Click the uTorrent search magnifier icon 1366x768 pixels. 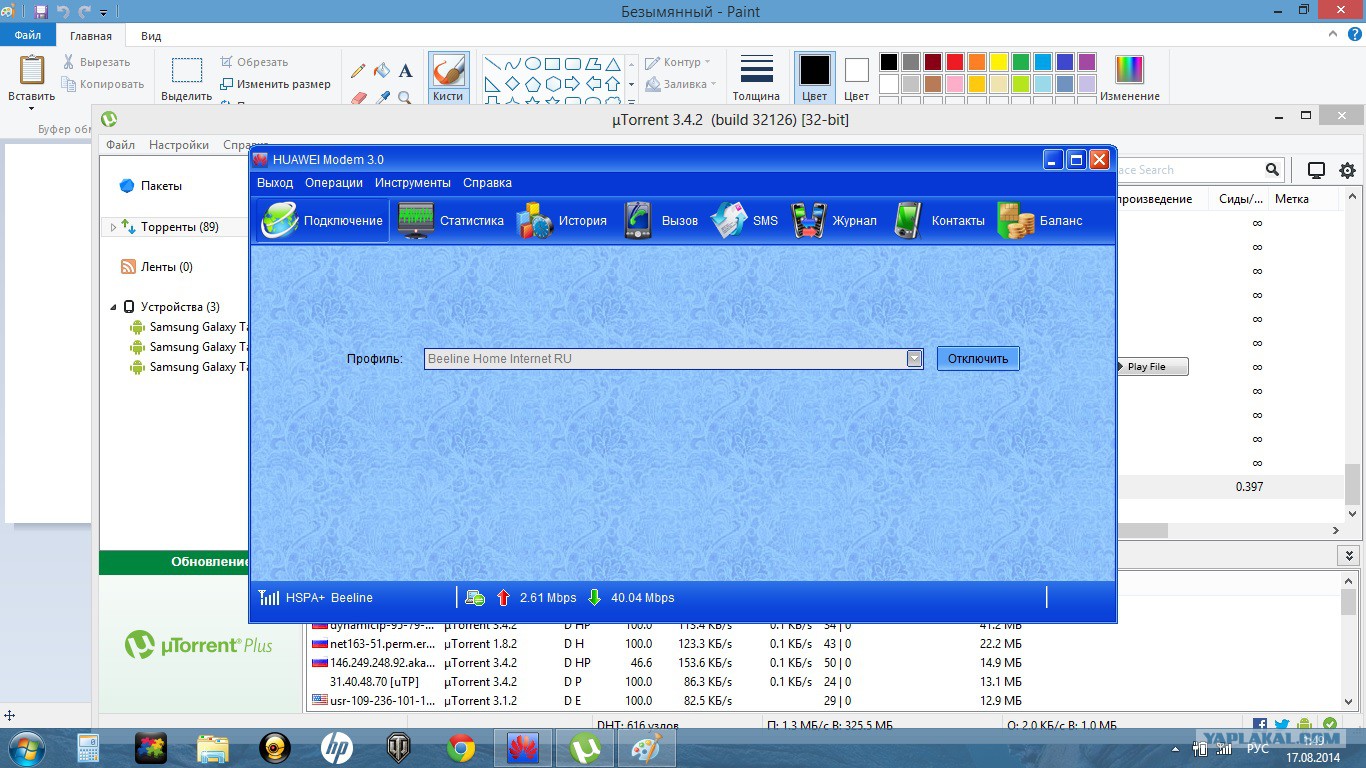[1272, 170]
